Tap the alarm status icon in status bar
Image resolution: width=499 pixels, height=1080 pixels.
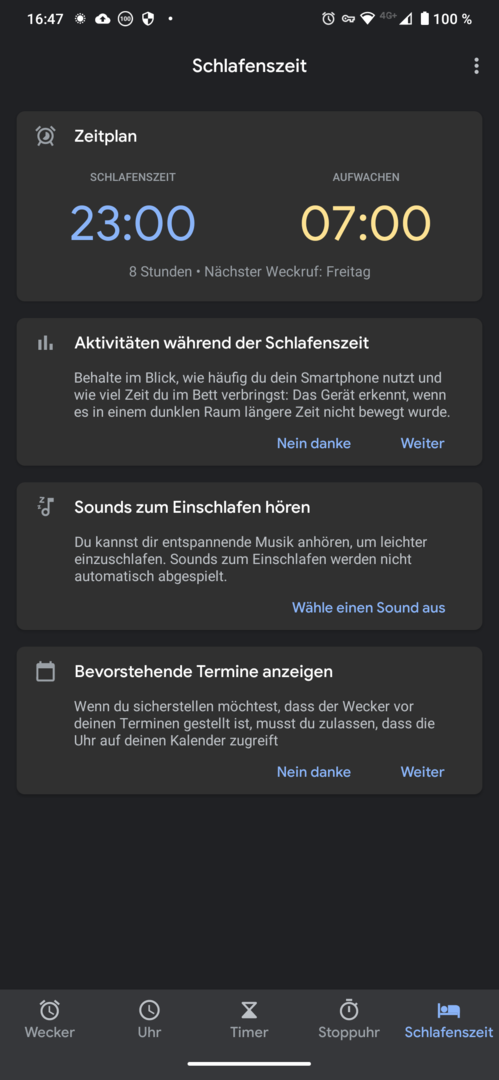click(x=328, y=19)
